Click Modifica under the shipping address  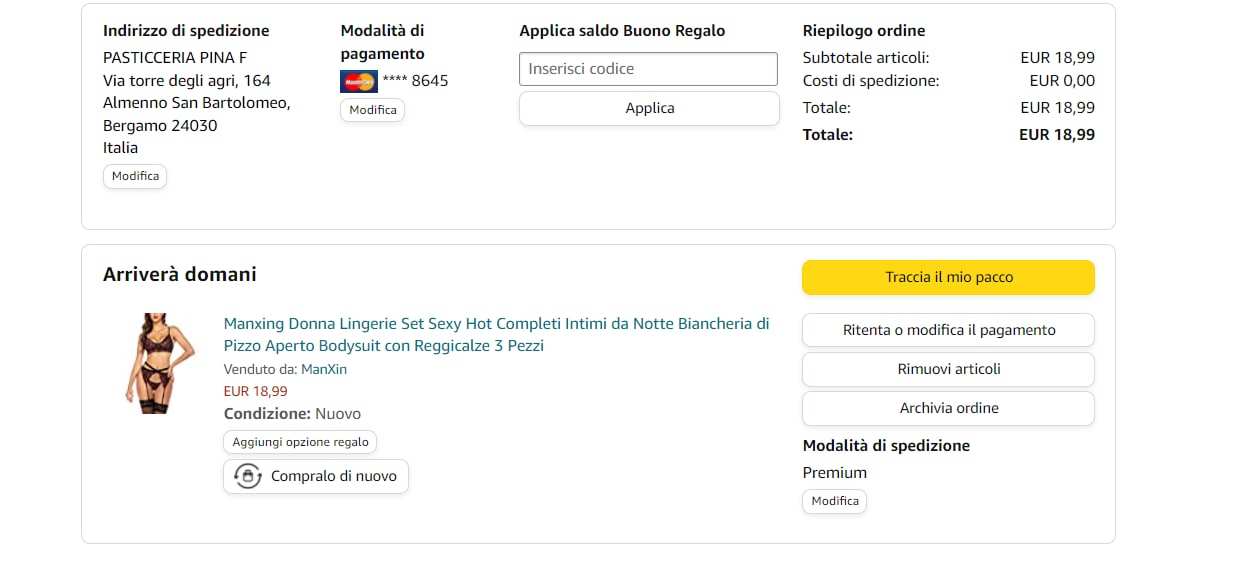pos(135,176)
